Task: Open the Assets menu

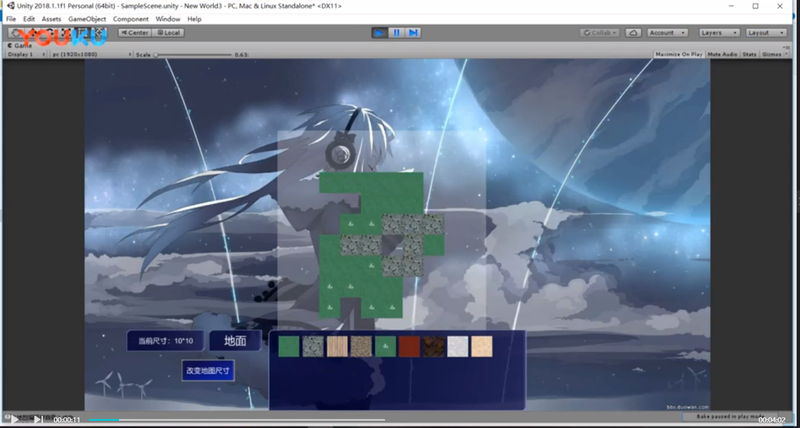Action: coord(52,19)
